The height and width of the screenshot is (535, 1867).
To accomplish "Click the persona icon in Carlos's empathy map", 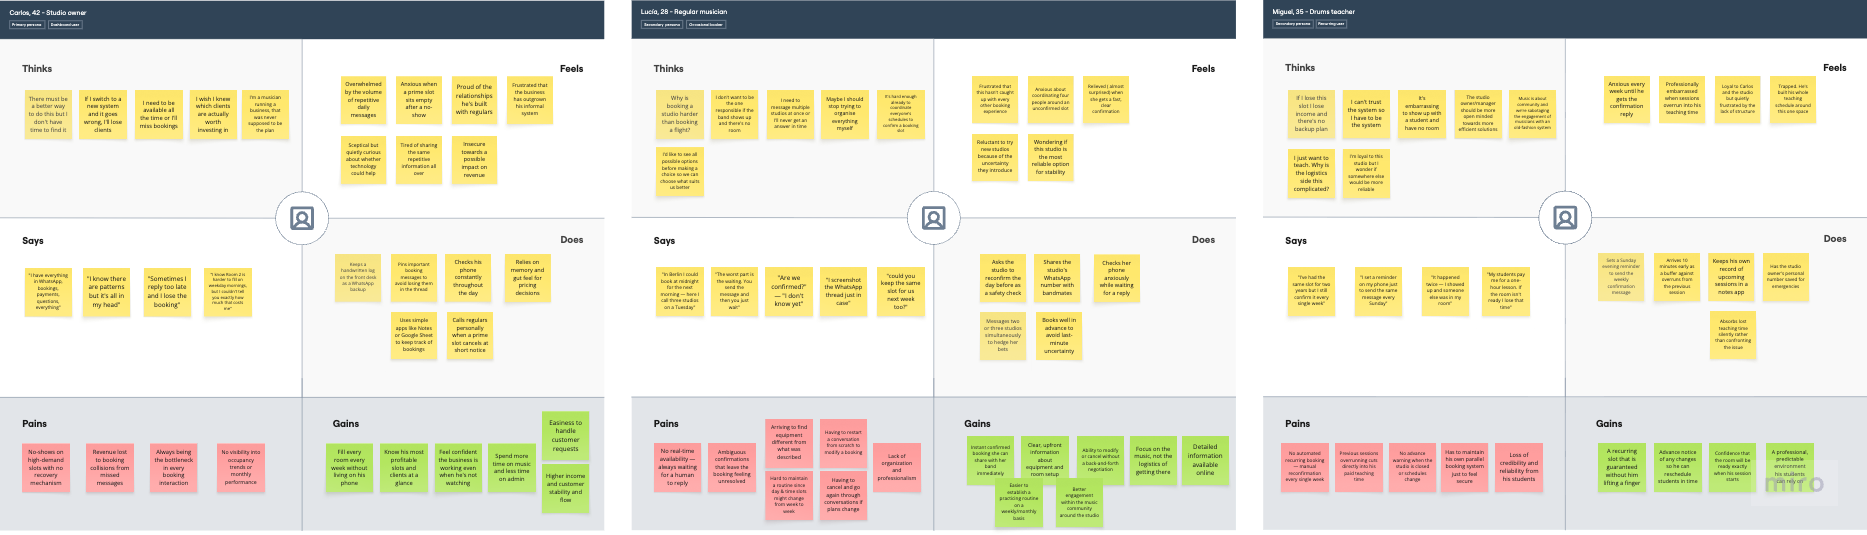I will coord(302,218).
